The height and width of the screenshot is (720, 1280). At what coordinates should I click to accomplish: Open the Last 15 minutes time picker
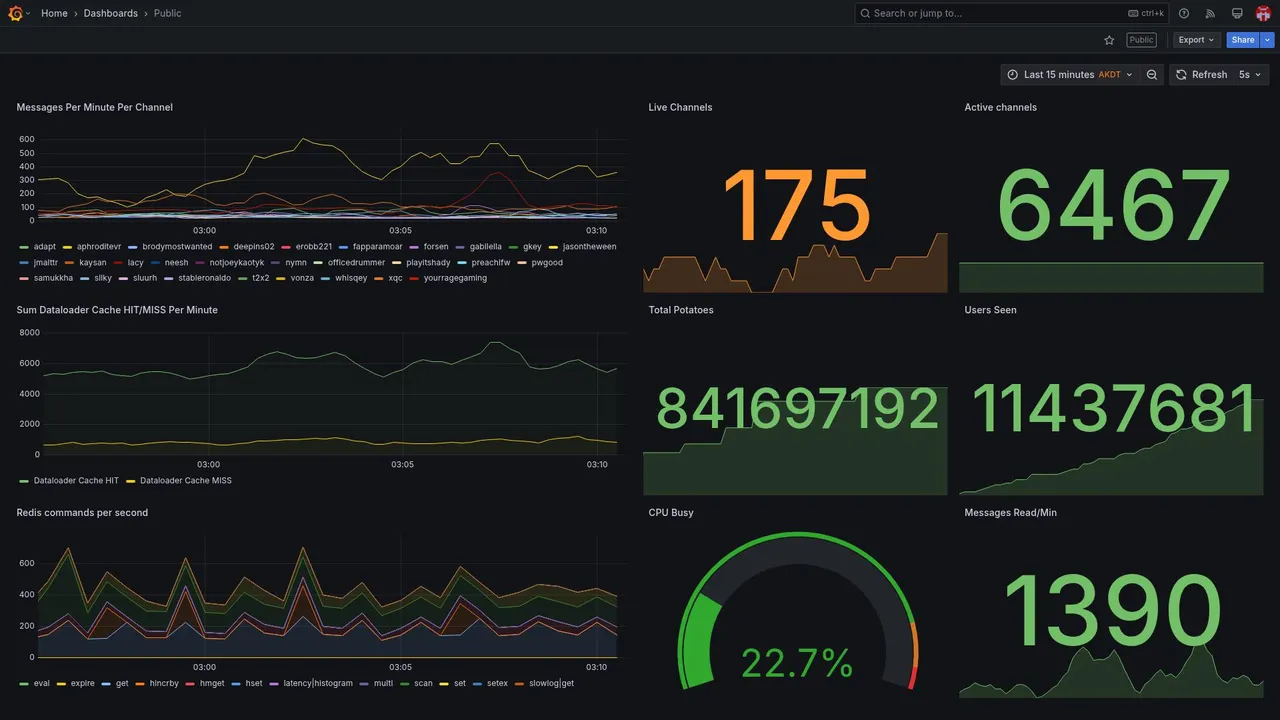coord(1070,75)
